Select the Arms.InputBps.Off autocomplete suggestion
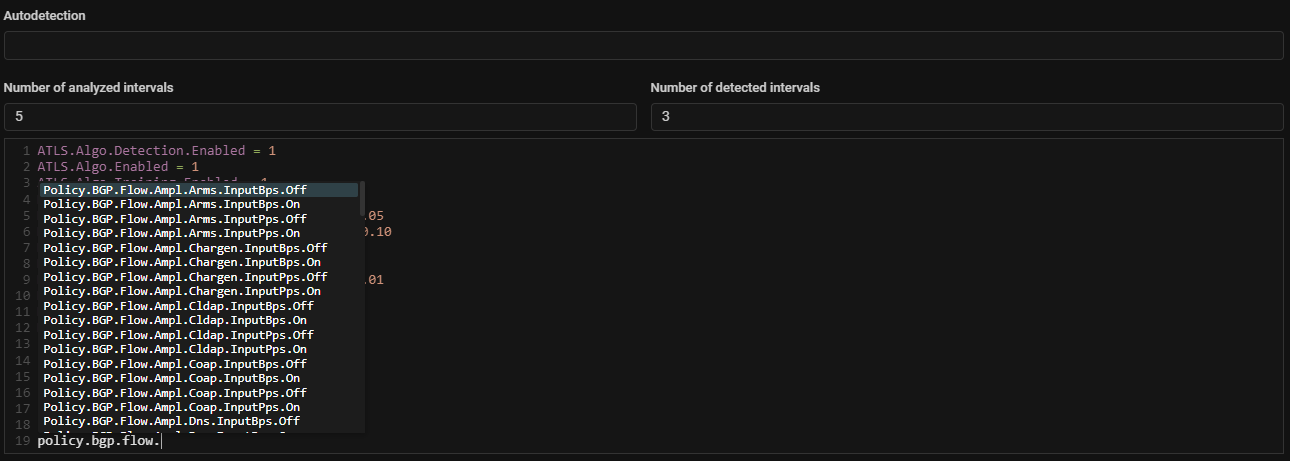 pos(175,190)
